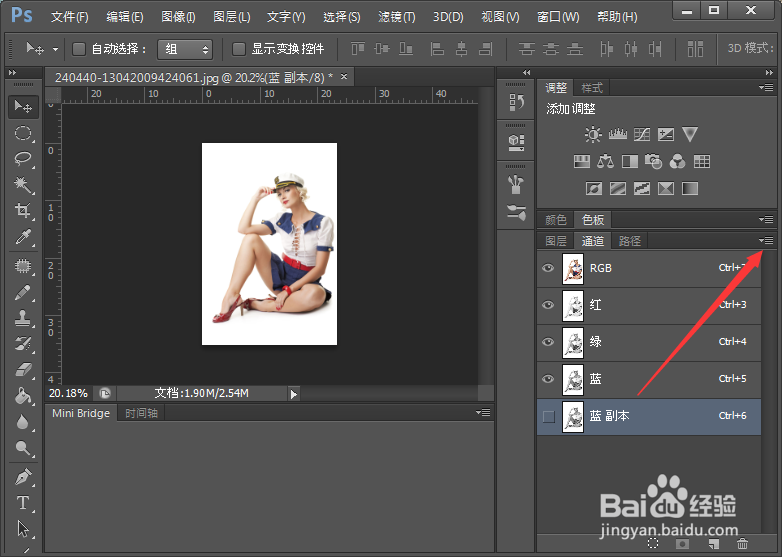Open the Adjustments panel flyout menu

coord(767,87)
